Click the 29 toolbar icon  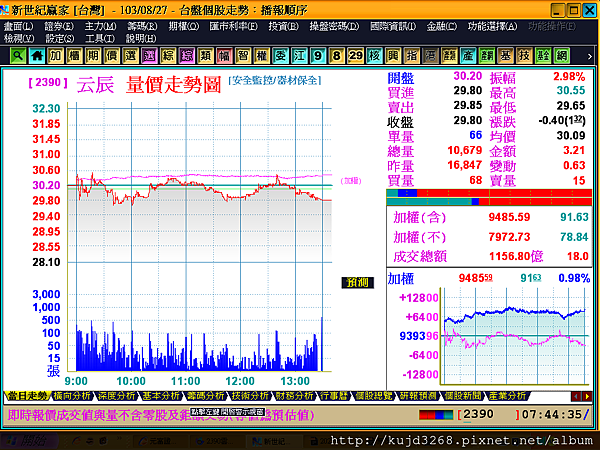tap(355, 56)
